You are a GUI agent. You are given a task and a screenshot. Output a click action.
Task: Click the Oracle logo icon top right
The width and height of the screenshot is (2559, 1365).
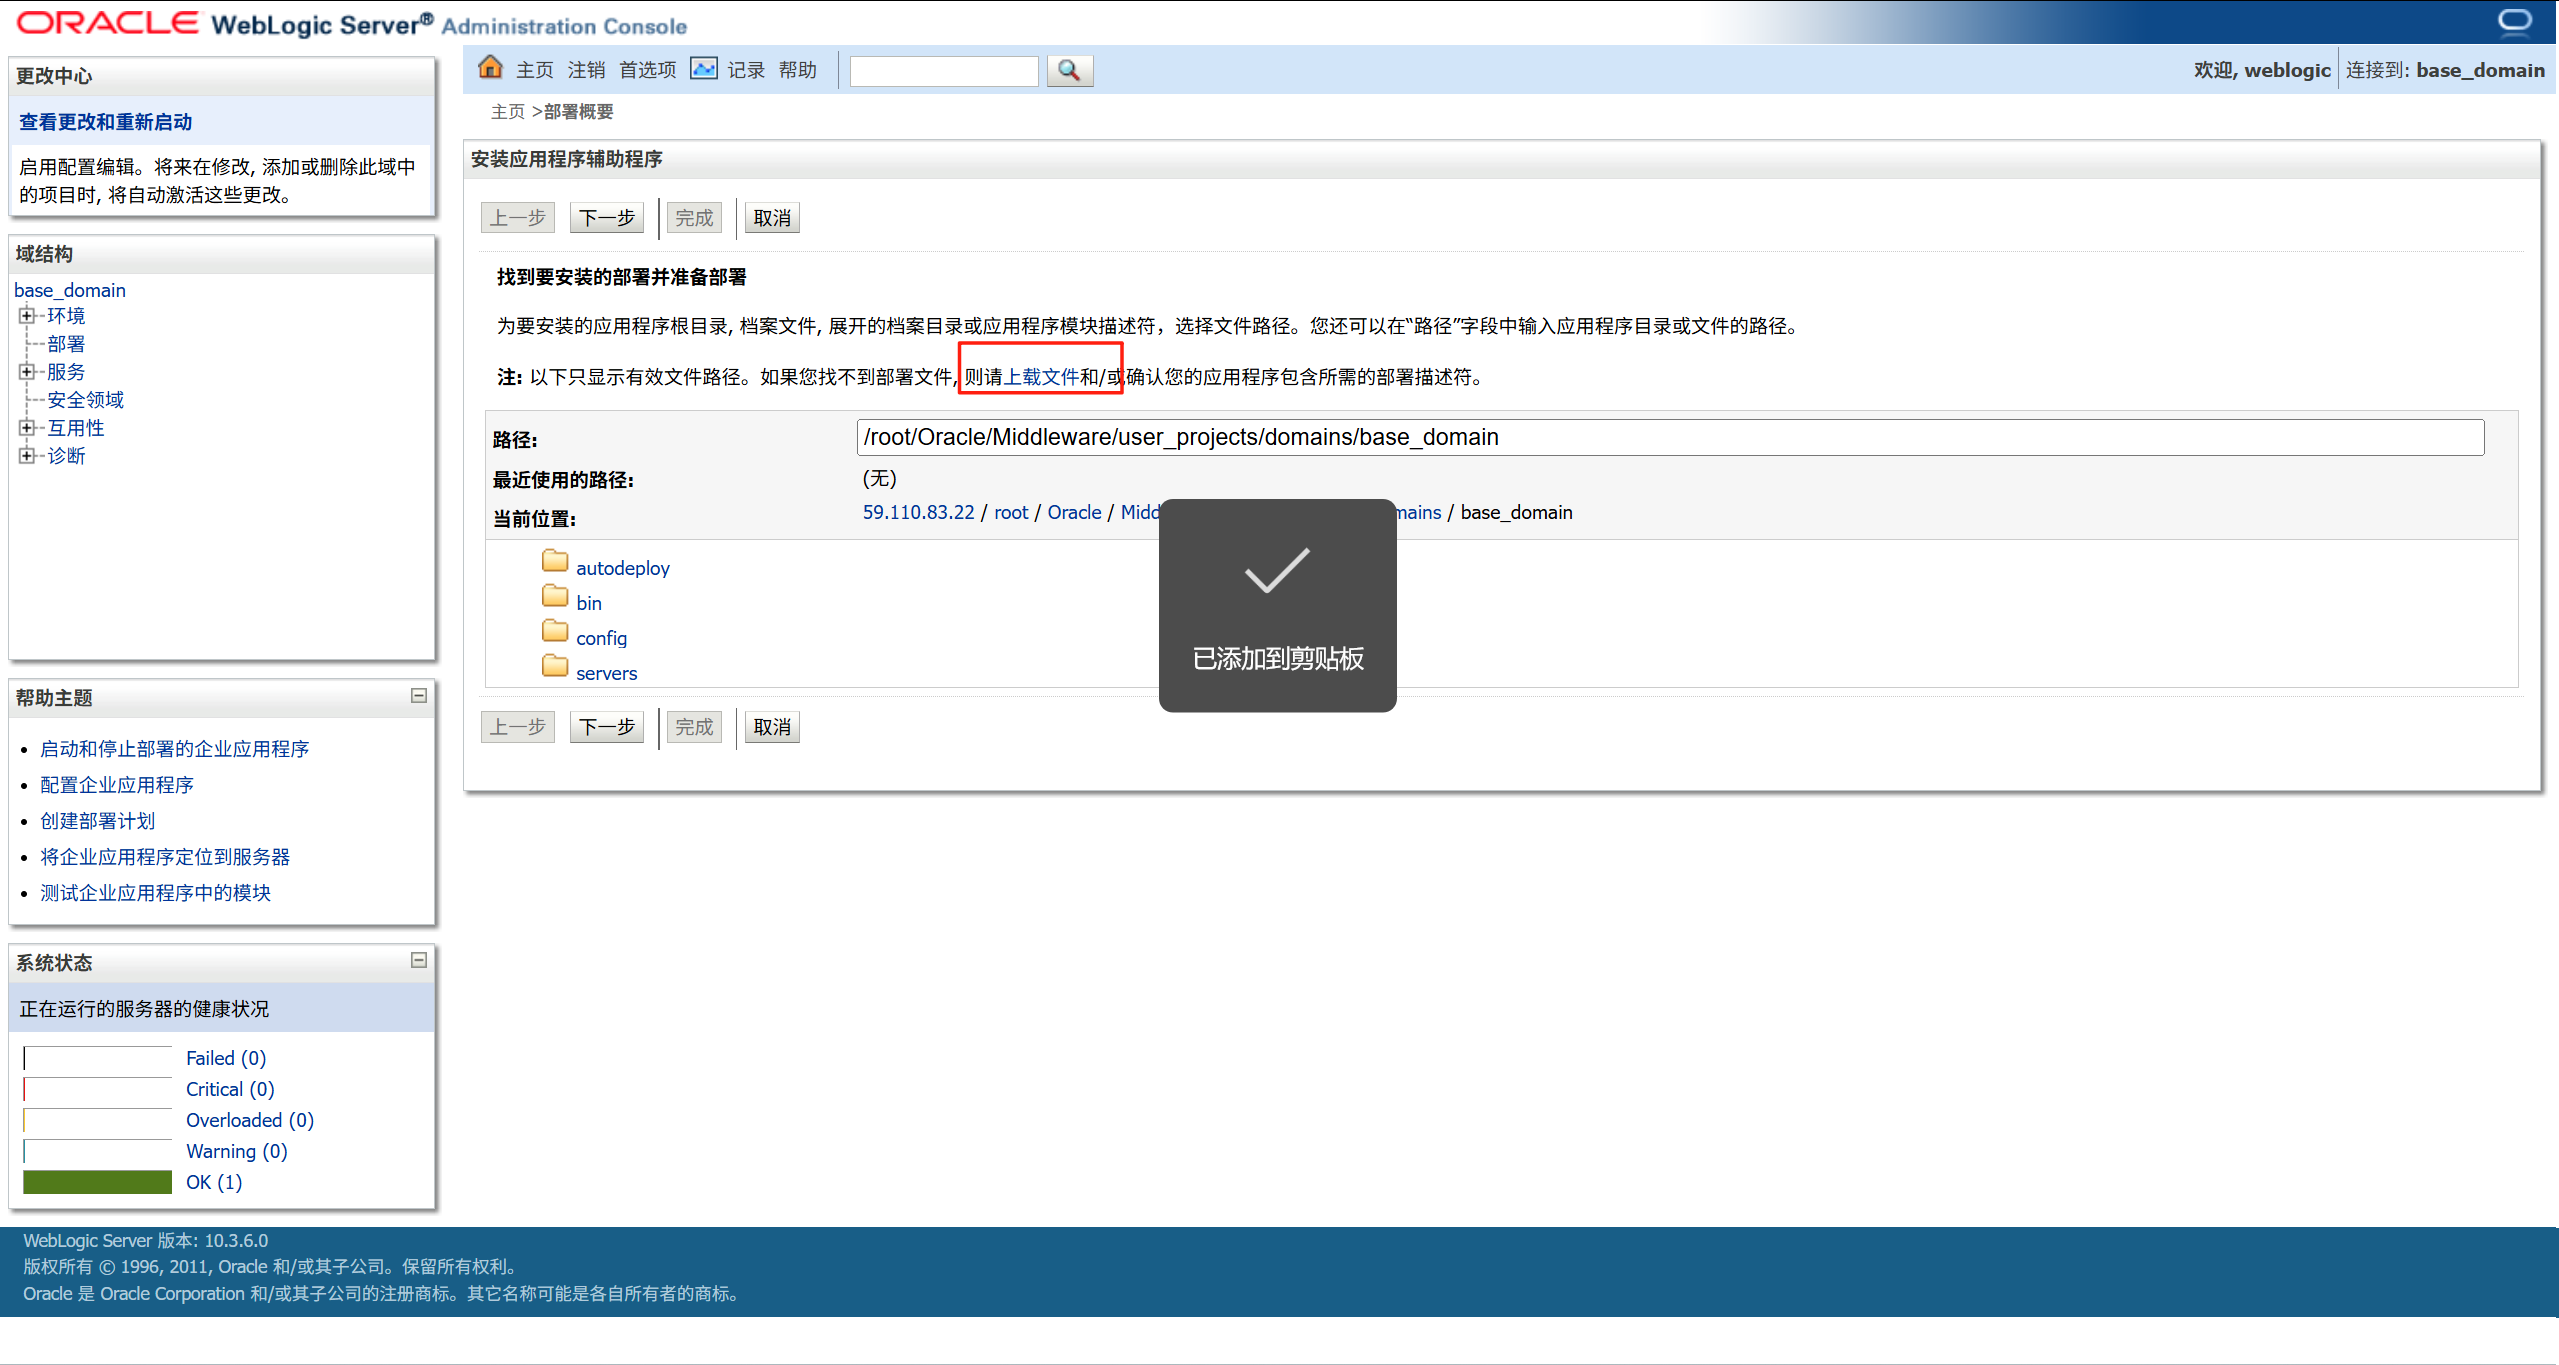(2514, 21)
